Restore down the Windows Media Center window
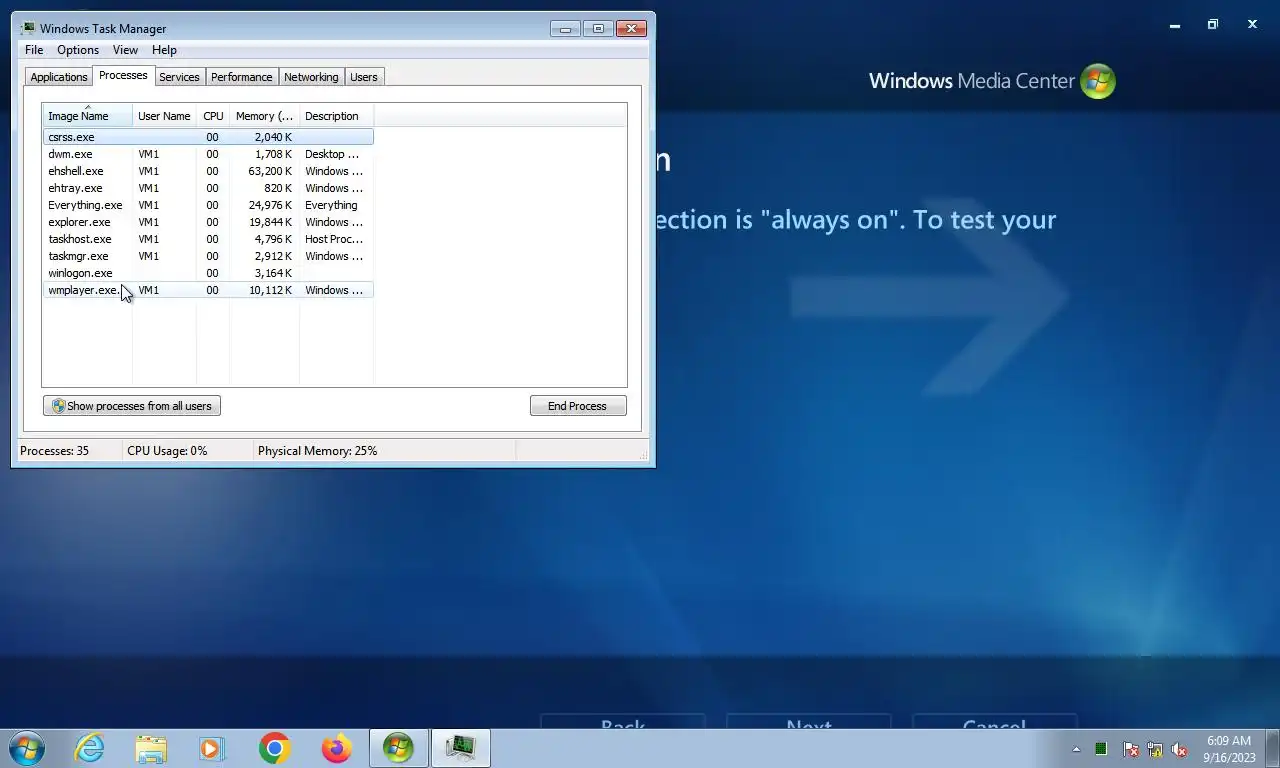 coord(1212,25)
